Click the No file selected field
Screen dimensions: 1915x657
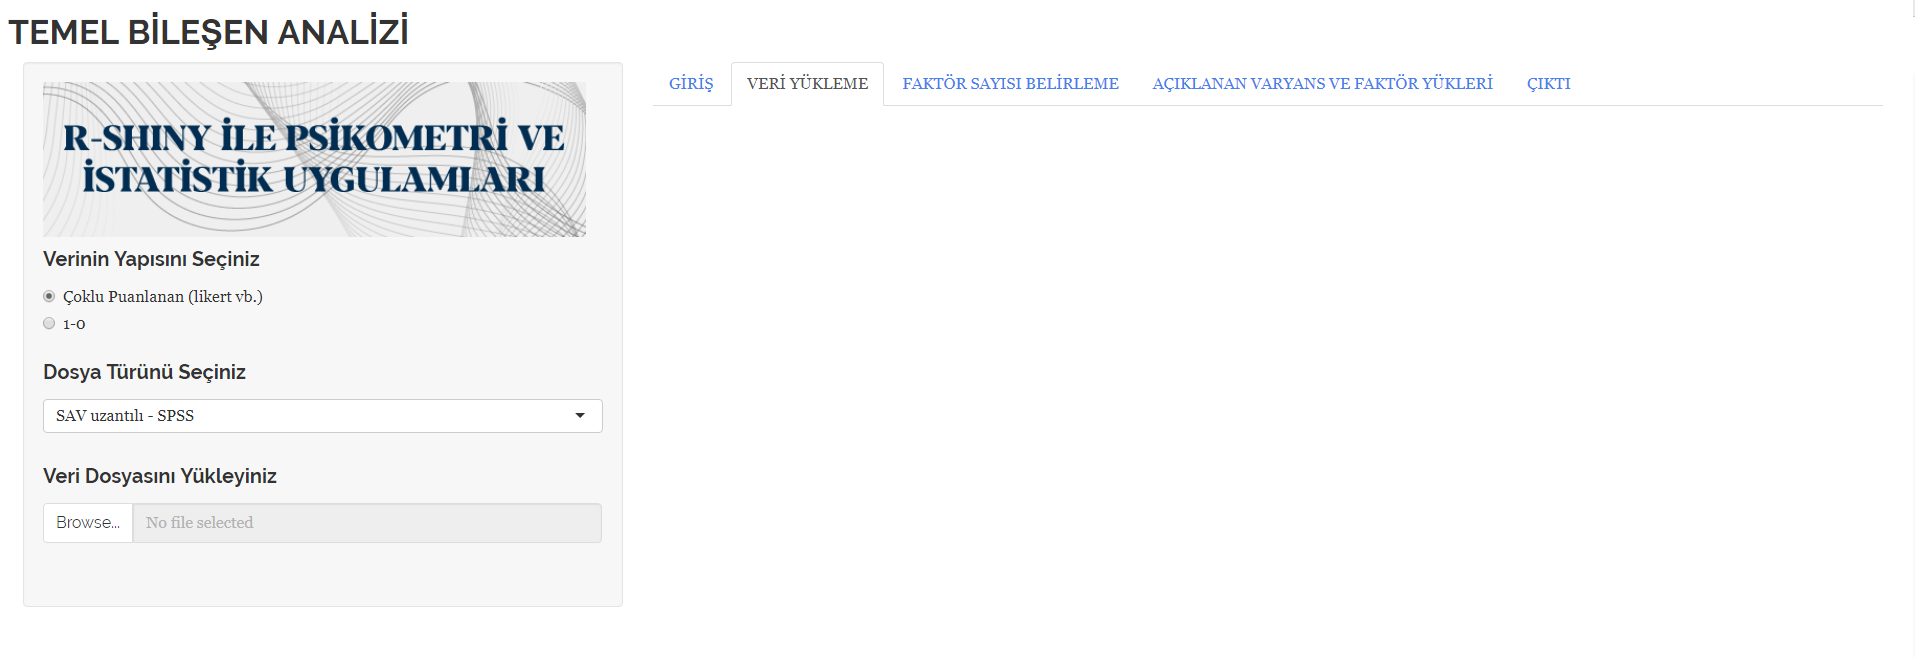(x=367, y=523)
